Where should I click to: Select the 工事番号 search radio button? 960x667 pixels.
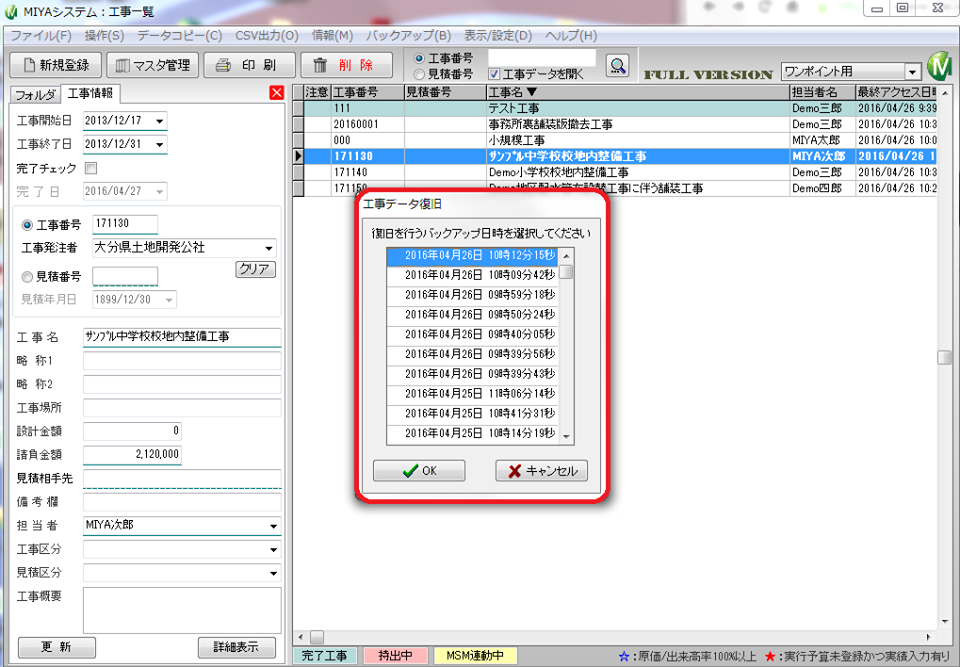419,59
